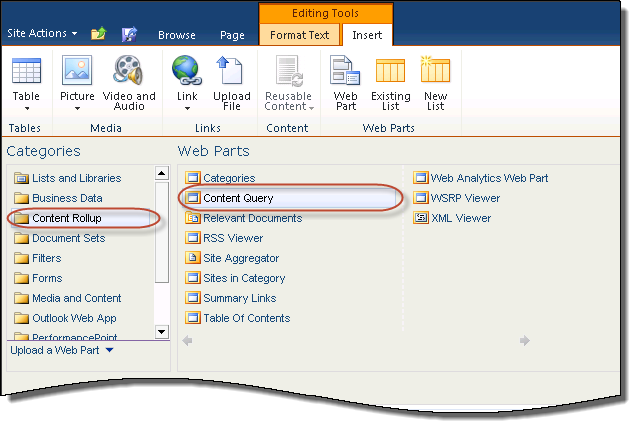Select the Lists and Libraries folder
This screenshot has width=636, height=429.
pos(68,178)
